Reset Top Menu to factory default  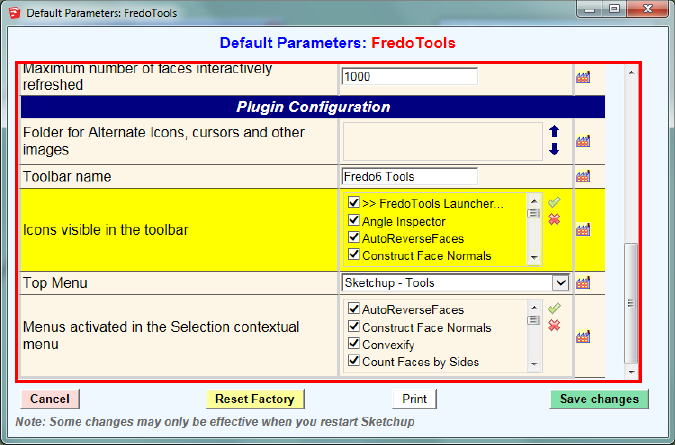click(583, 283)
